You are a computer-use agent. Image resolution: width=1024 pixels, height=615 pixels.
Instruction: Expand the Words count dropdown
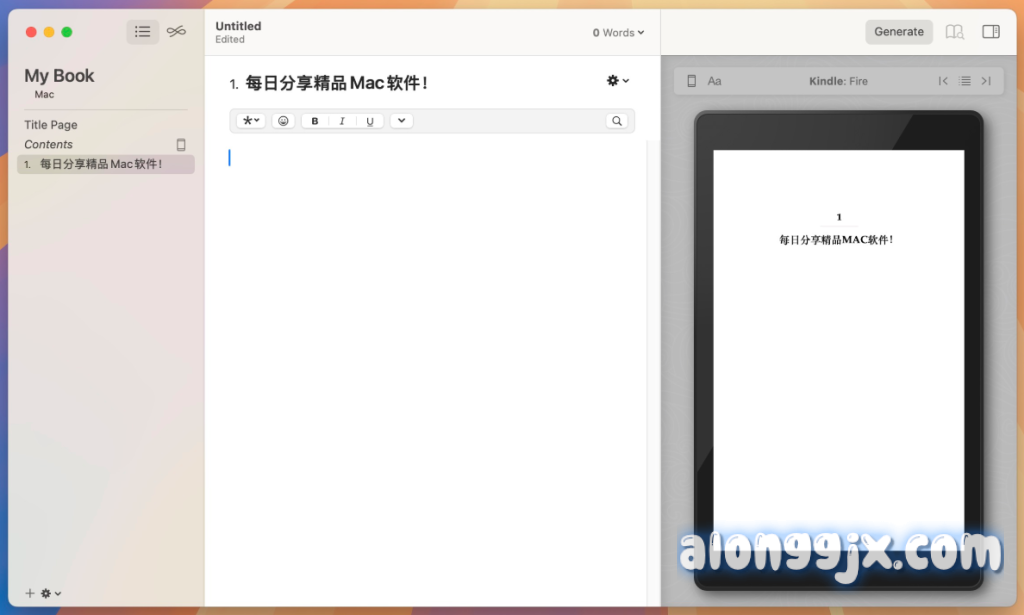[x=618, y=33]
